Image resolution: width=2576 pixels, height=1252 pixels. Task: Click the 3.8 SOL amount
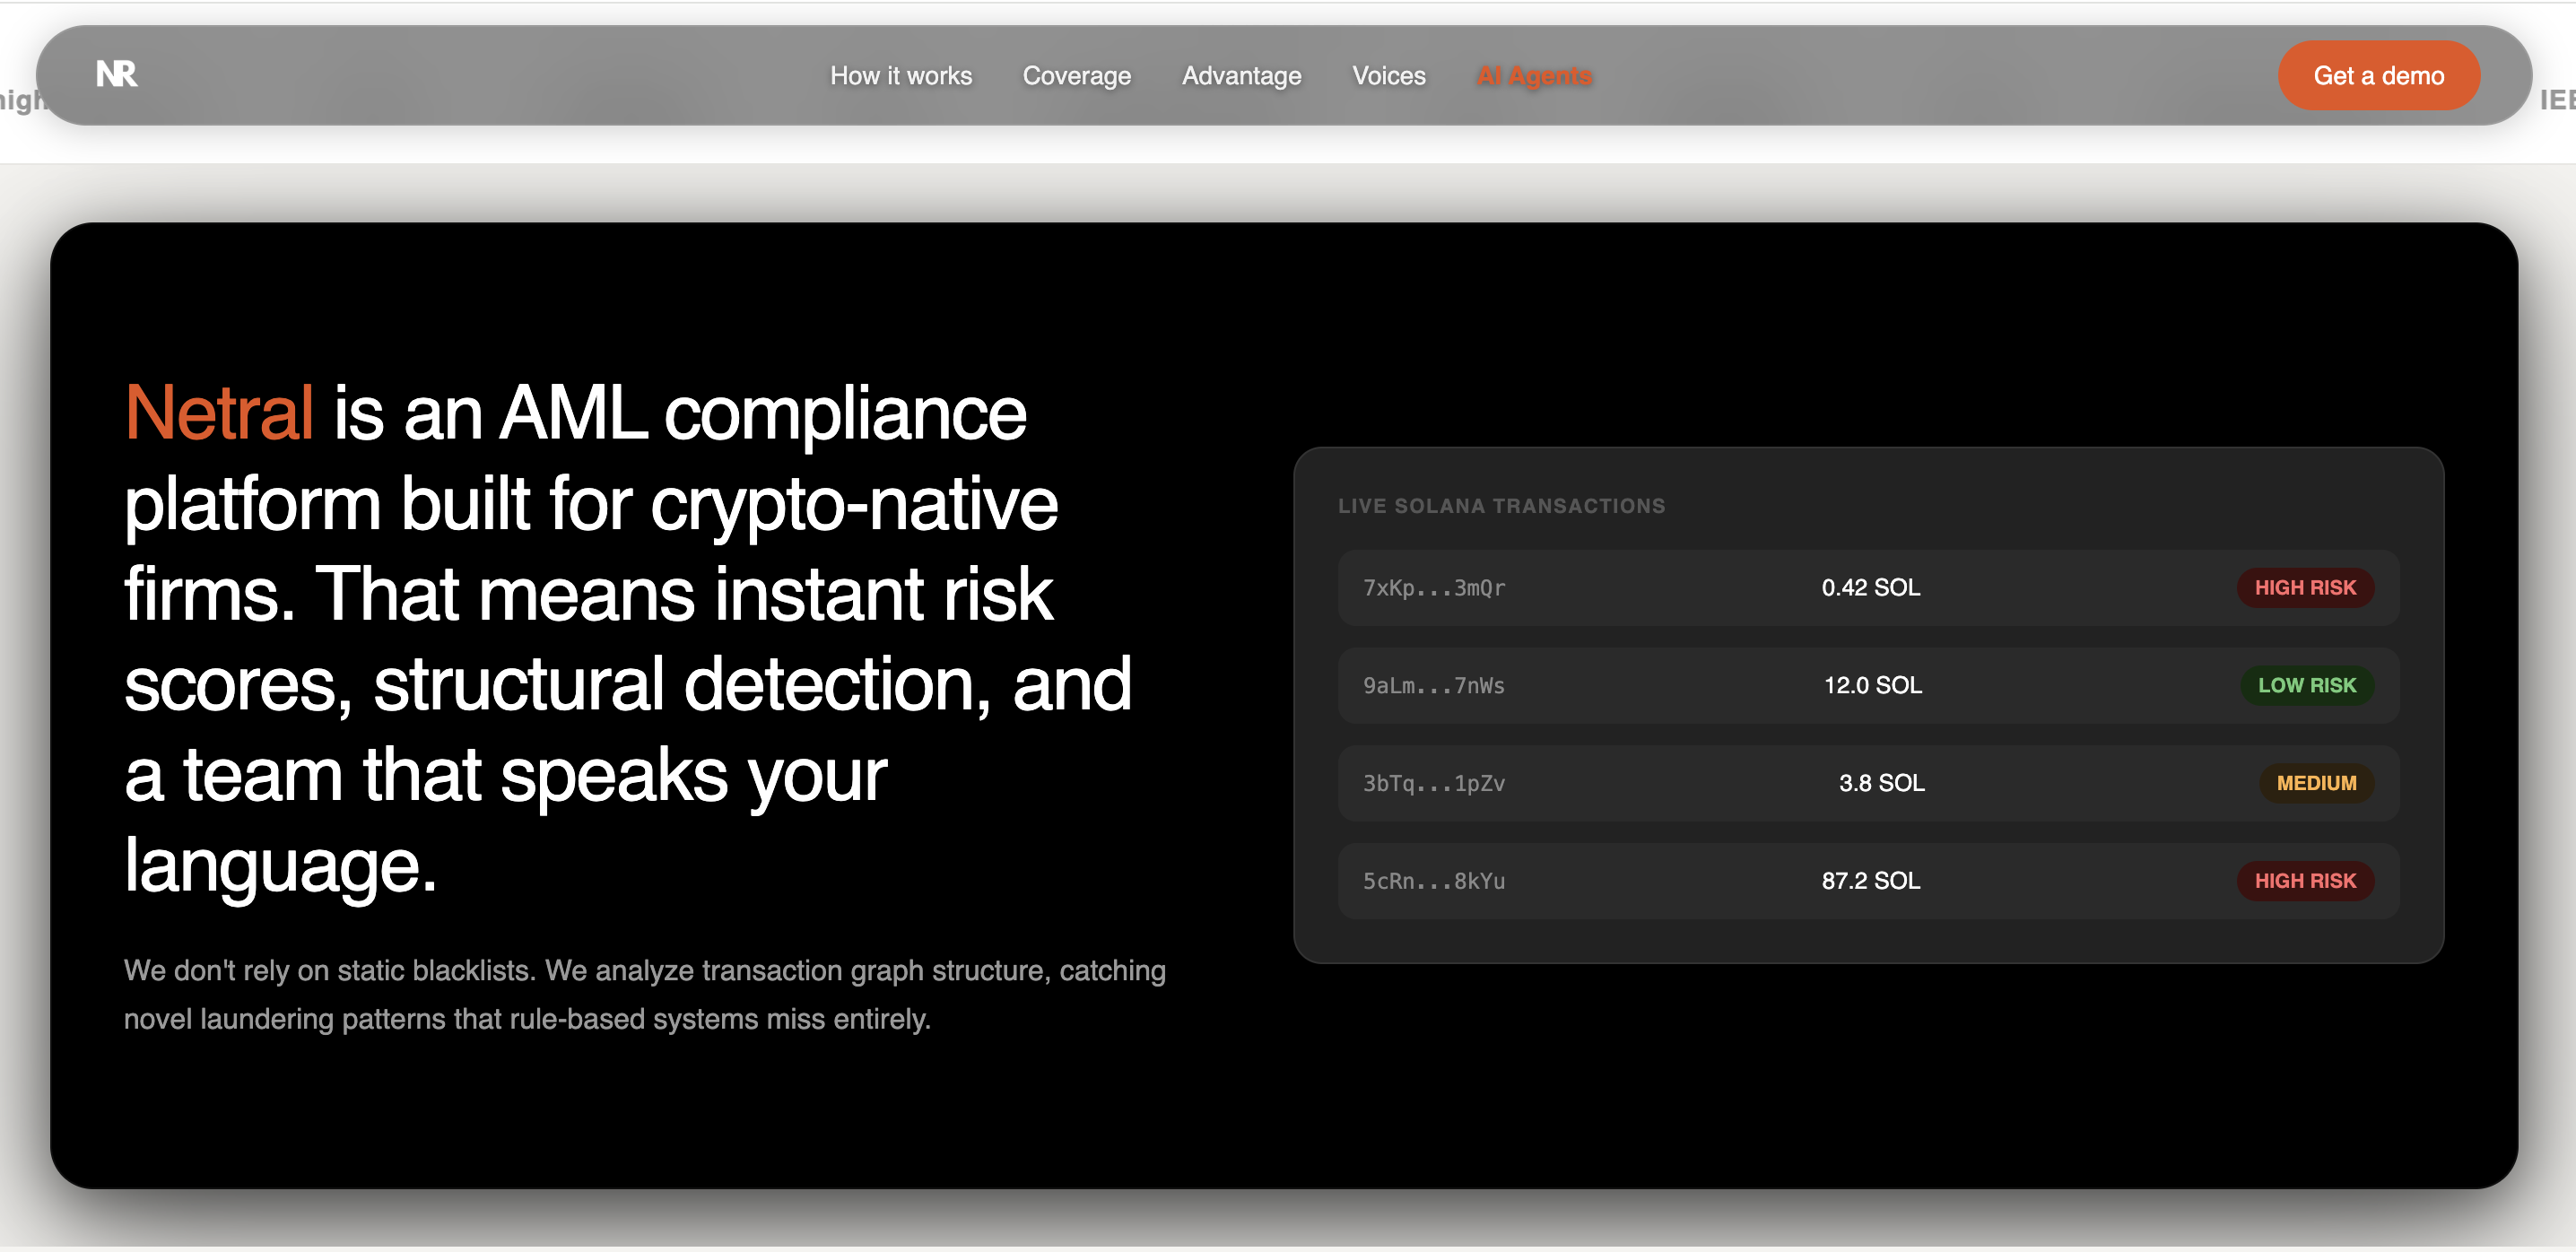(x=1881, y=784)
